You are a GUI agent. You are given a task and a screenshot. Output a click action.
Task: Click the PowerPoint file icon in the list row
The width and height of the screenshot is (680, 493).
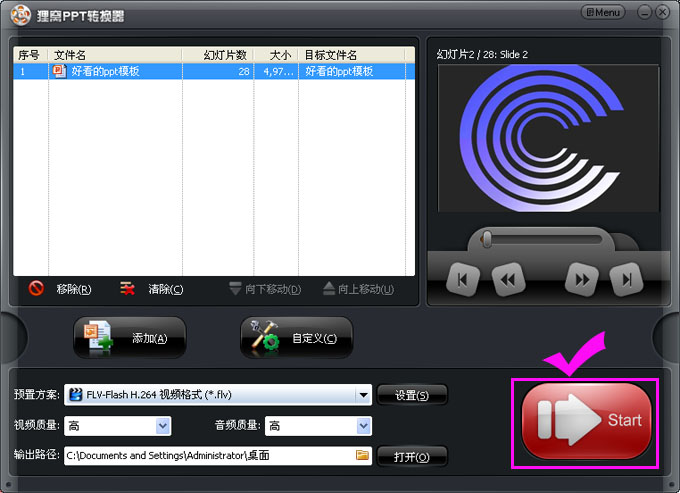click(x=59, y=71)
